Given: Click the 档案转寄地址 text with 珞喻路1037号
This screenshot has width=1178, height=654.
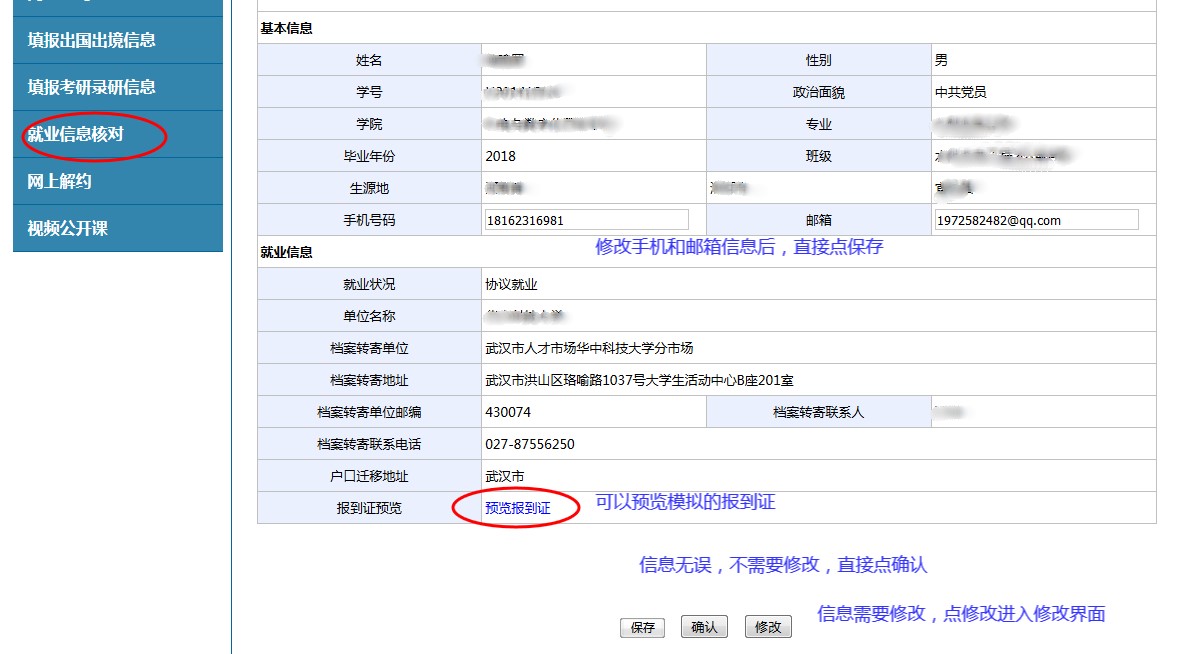Looking at the screenshot, I should point(639,380).
